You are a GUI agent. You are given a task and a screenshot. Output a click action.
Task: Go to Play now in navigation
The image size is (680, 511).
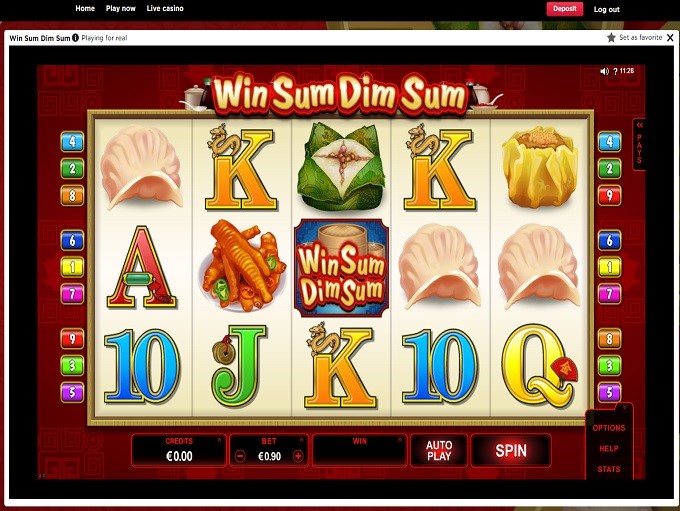click(x=121, y=8)
